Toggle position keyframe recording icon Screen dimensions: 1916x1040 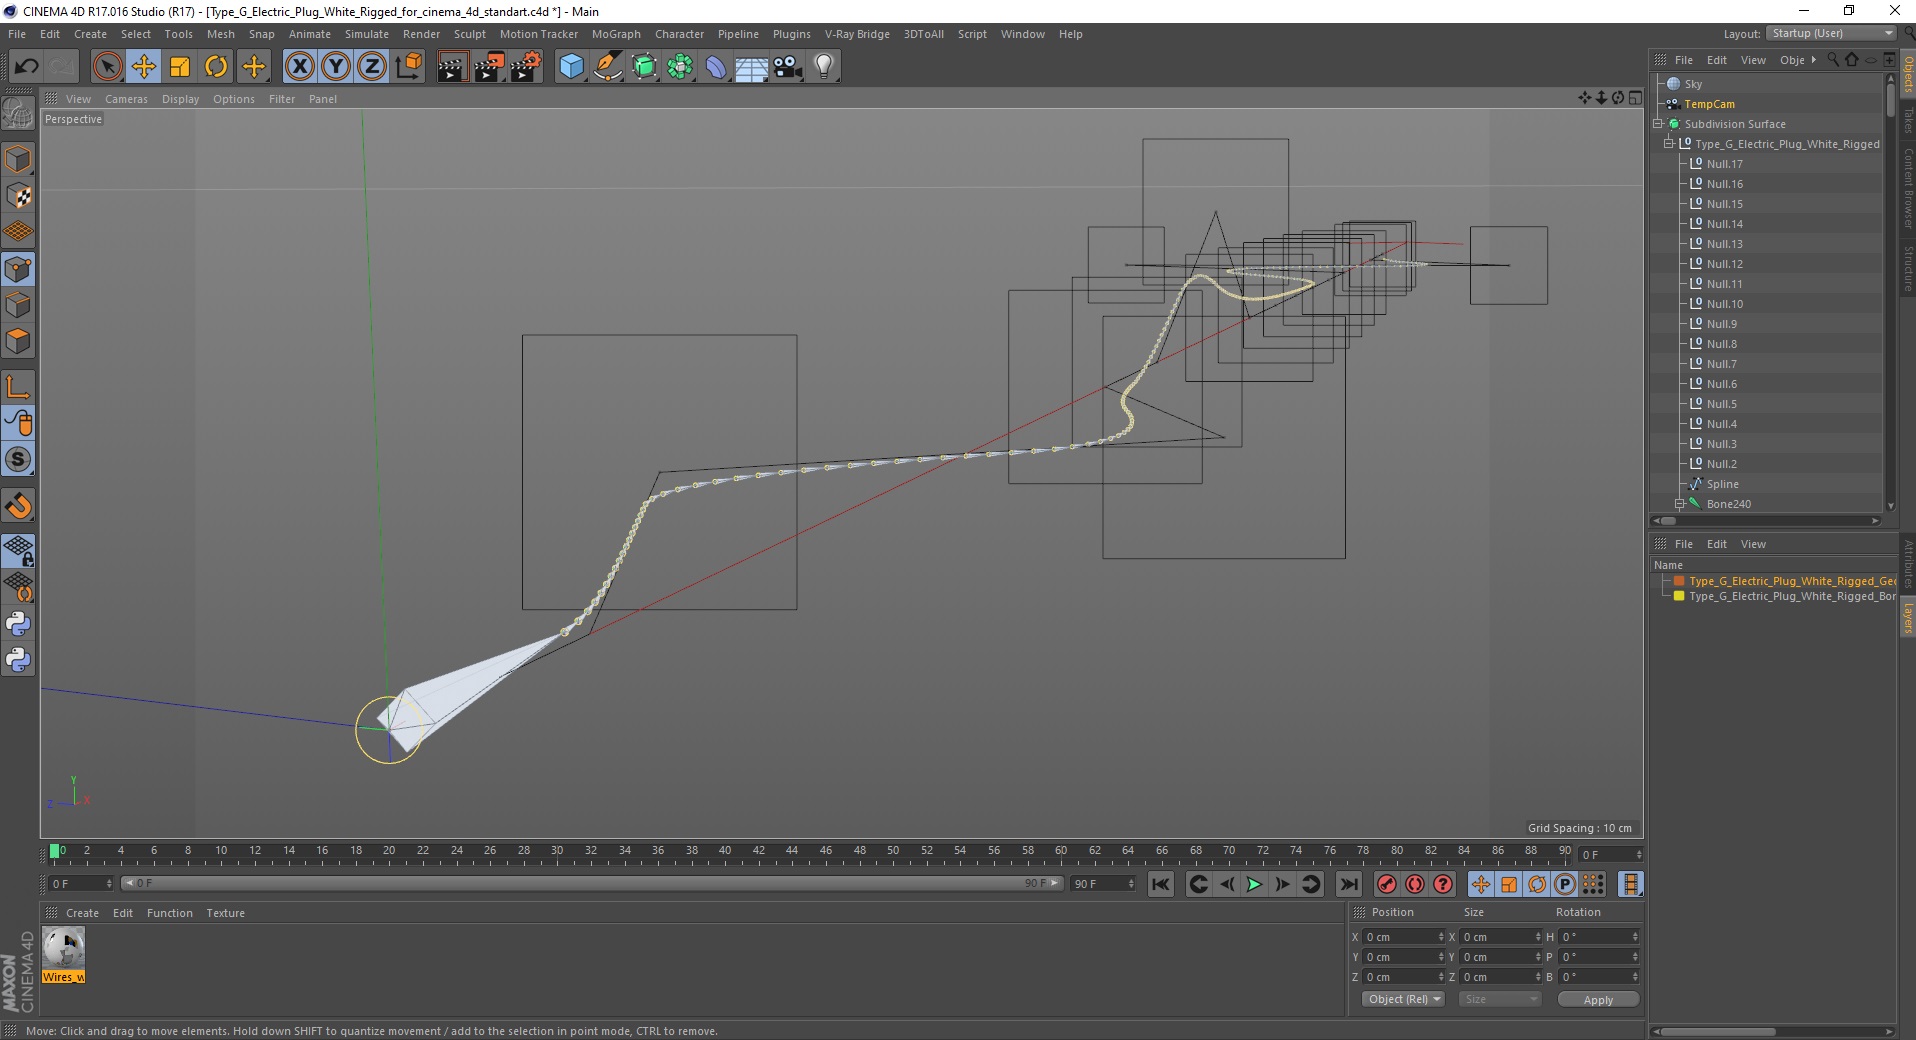pyautogui.click(x=1481, y=884)
